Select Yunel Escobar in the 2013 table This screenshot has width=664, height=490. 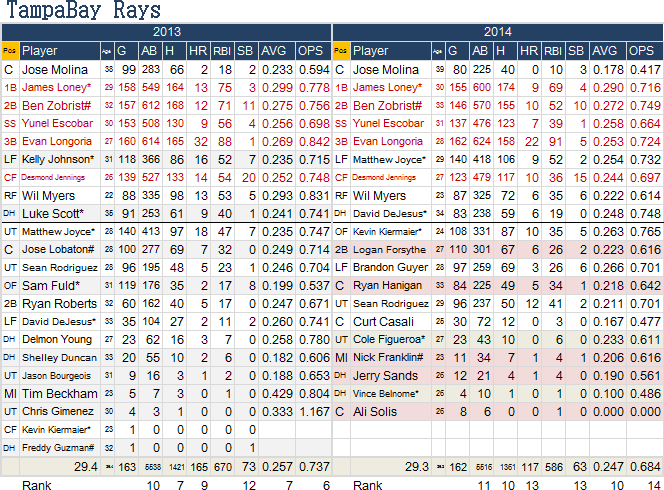57,123
